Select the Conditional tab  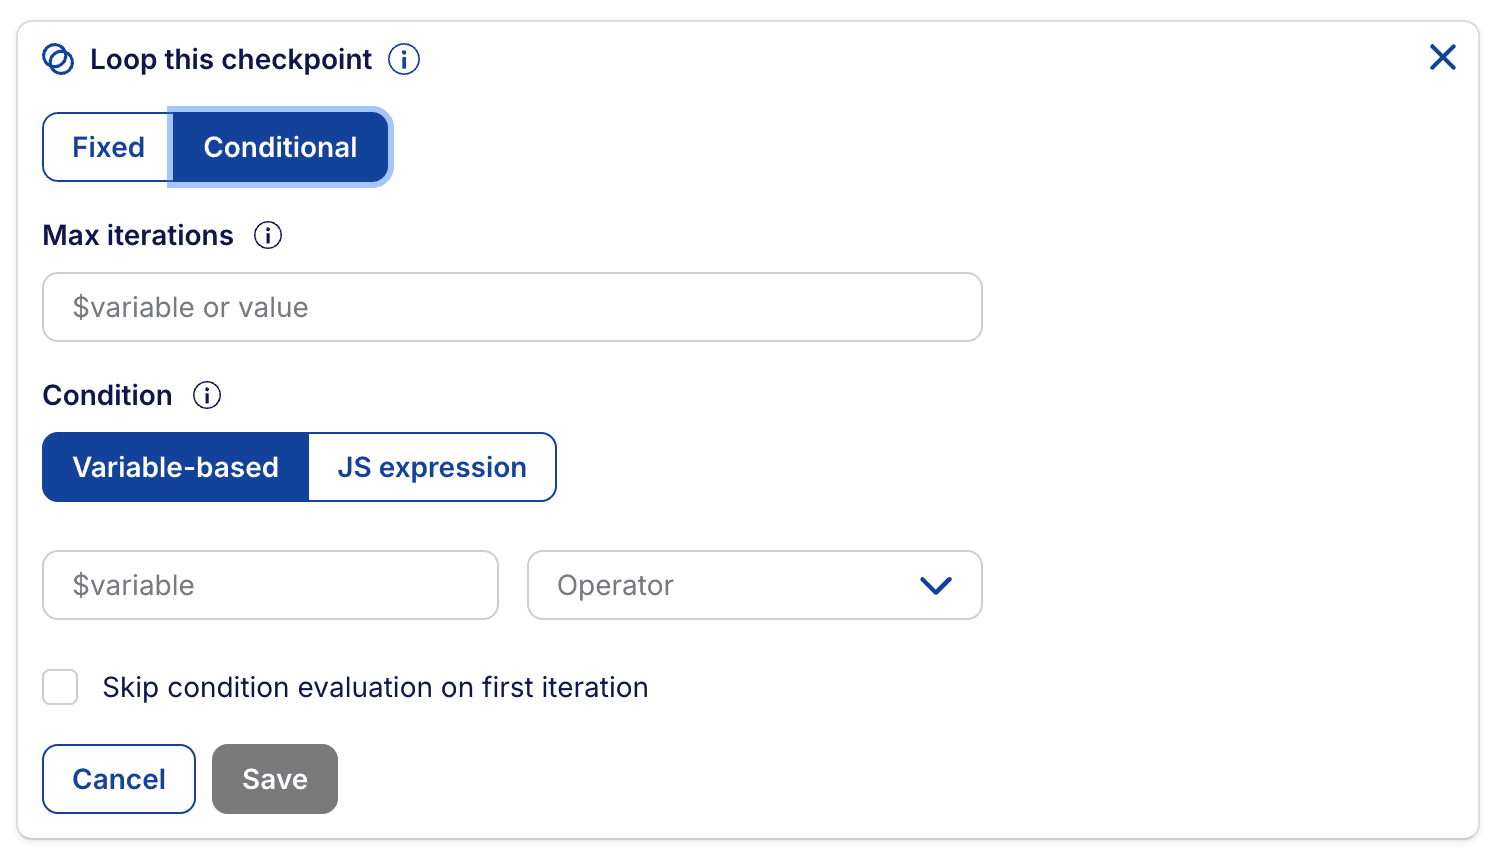coord(280,147)
